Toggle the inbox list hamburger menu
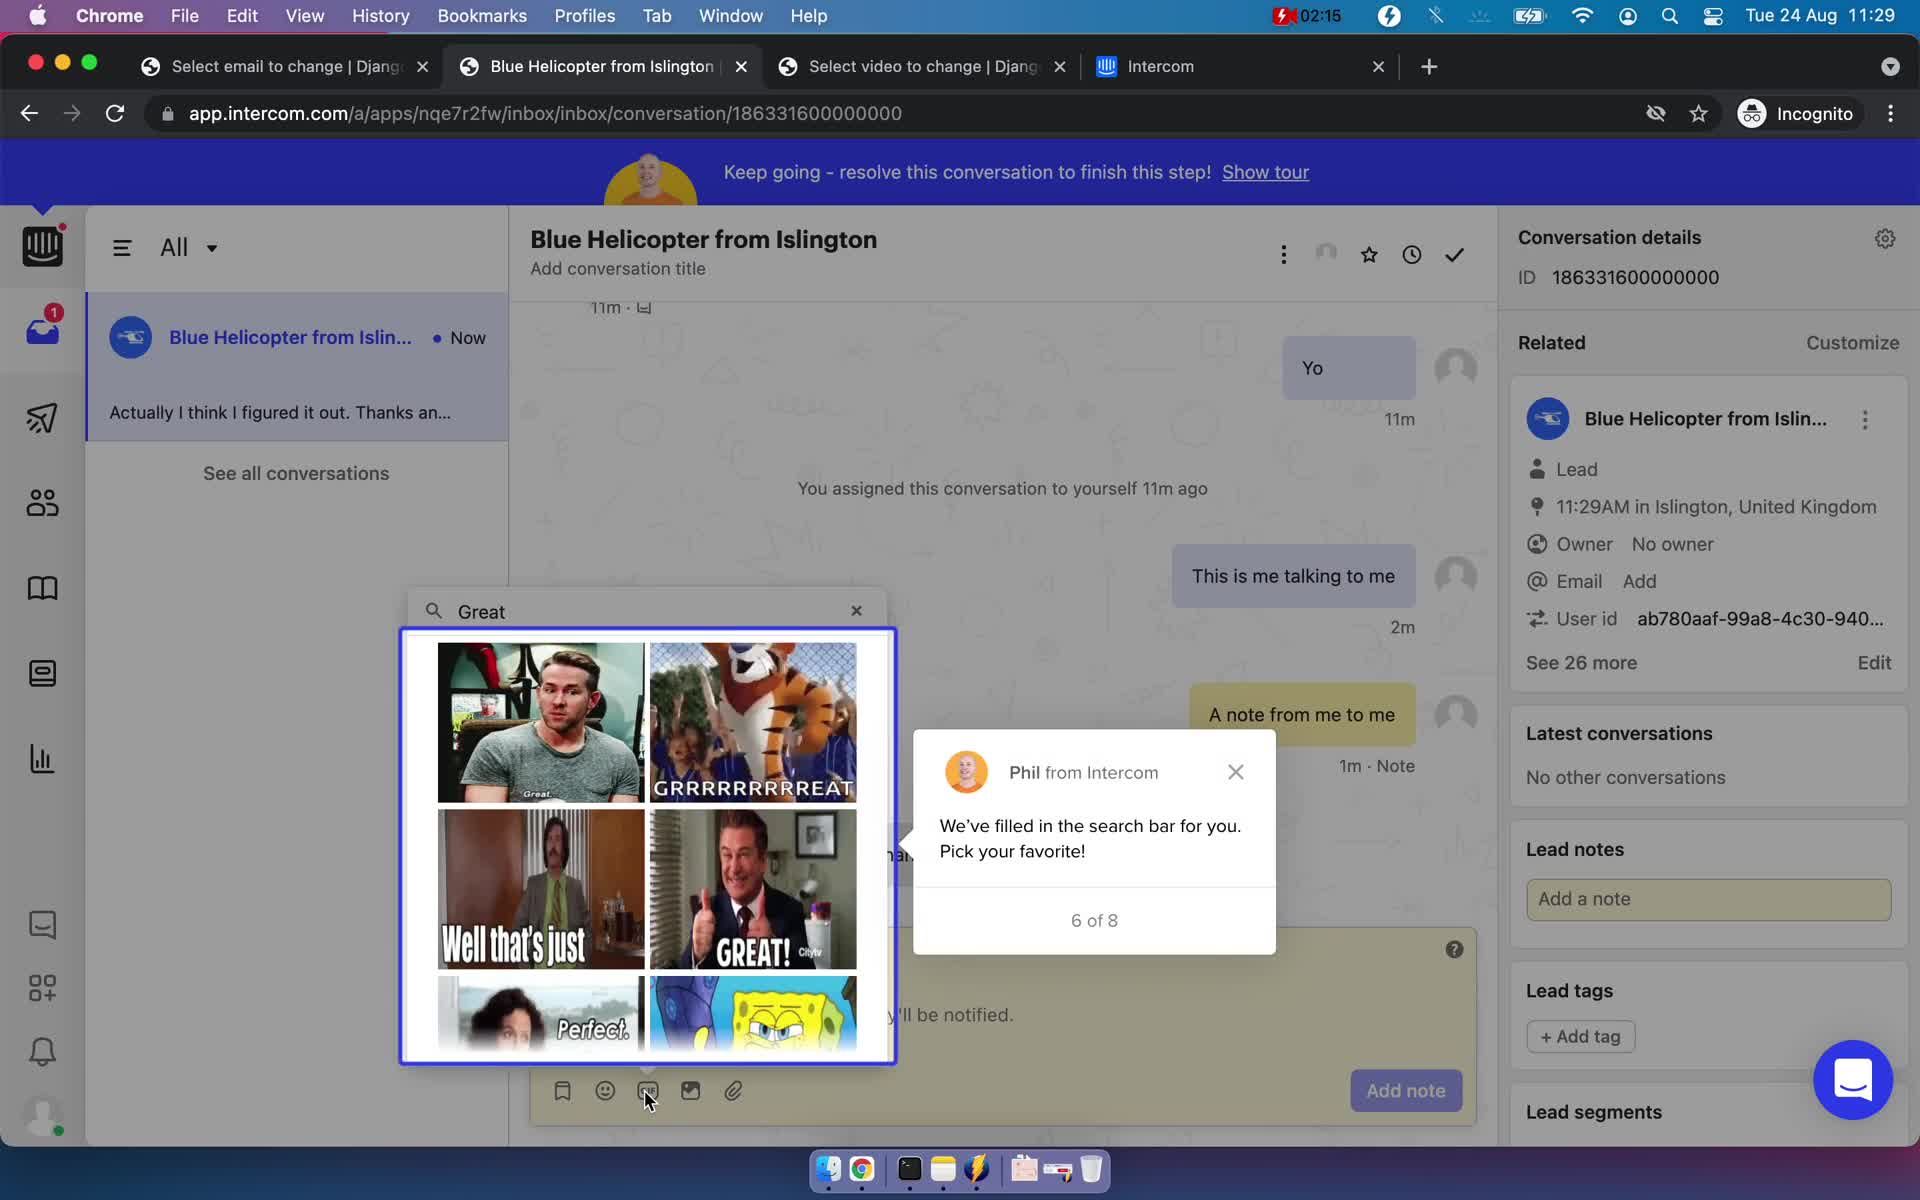This screenshot has height=1200, width=1920. (122, 248)
